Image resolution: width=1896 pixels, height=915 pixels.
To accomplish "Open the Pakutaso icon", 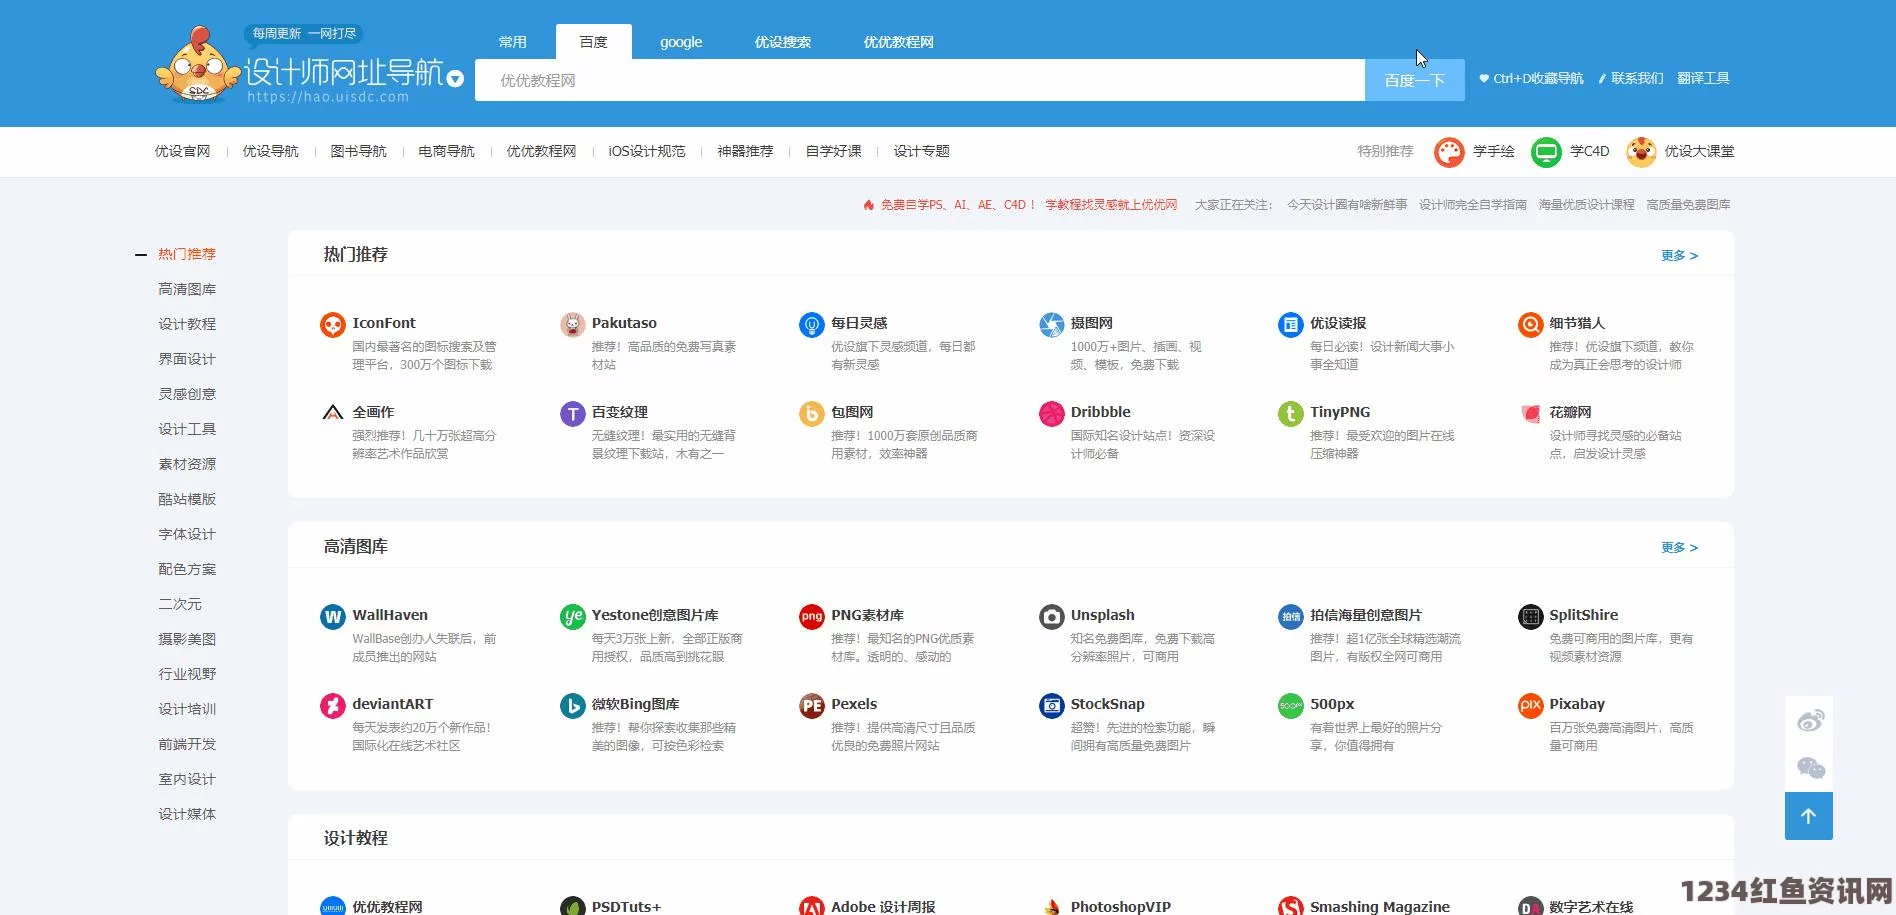I will click(572, 324).
